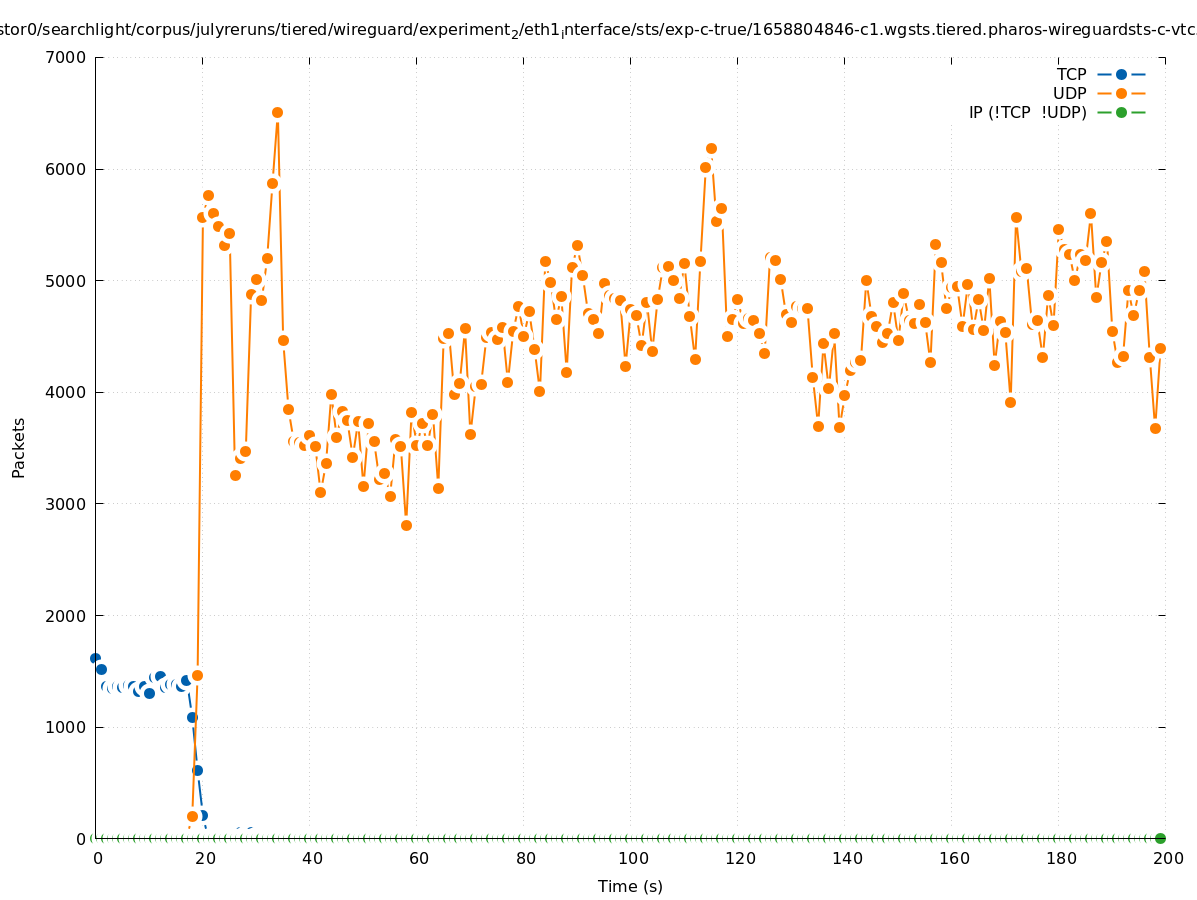Click the 0 tick label on the y-axis
This screenshot has width=1197, height=900.
pos(81,838)
